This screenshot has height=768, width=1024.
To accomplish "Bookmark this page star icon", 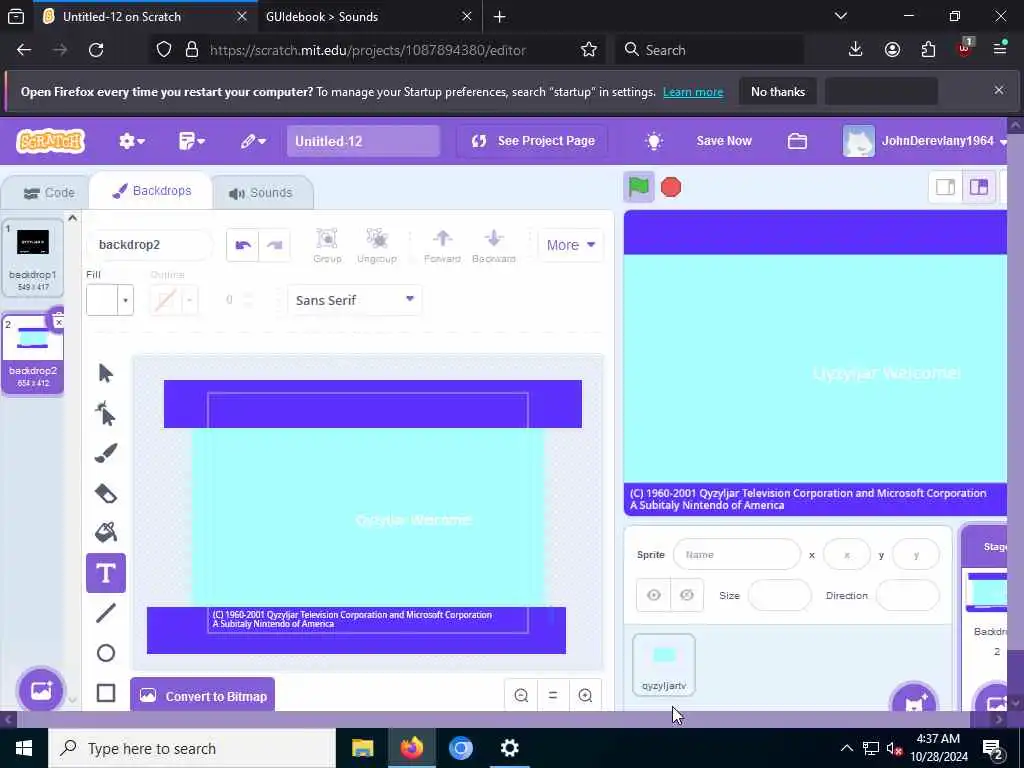I will click(x=588, y=50).
